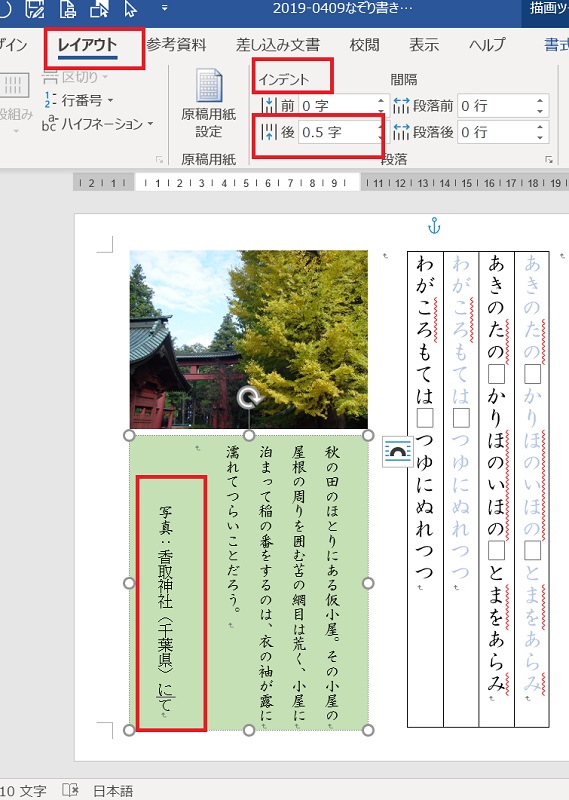Increase the 段落前 spacing with up arrow
The height and width of the screenshot is (800, 569).
point(540,101)
